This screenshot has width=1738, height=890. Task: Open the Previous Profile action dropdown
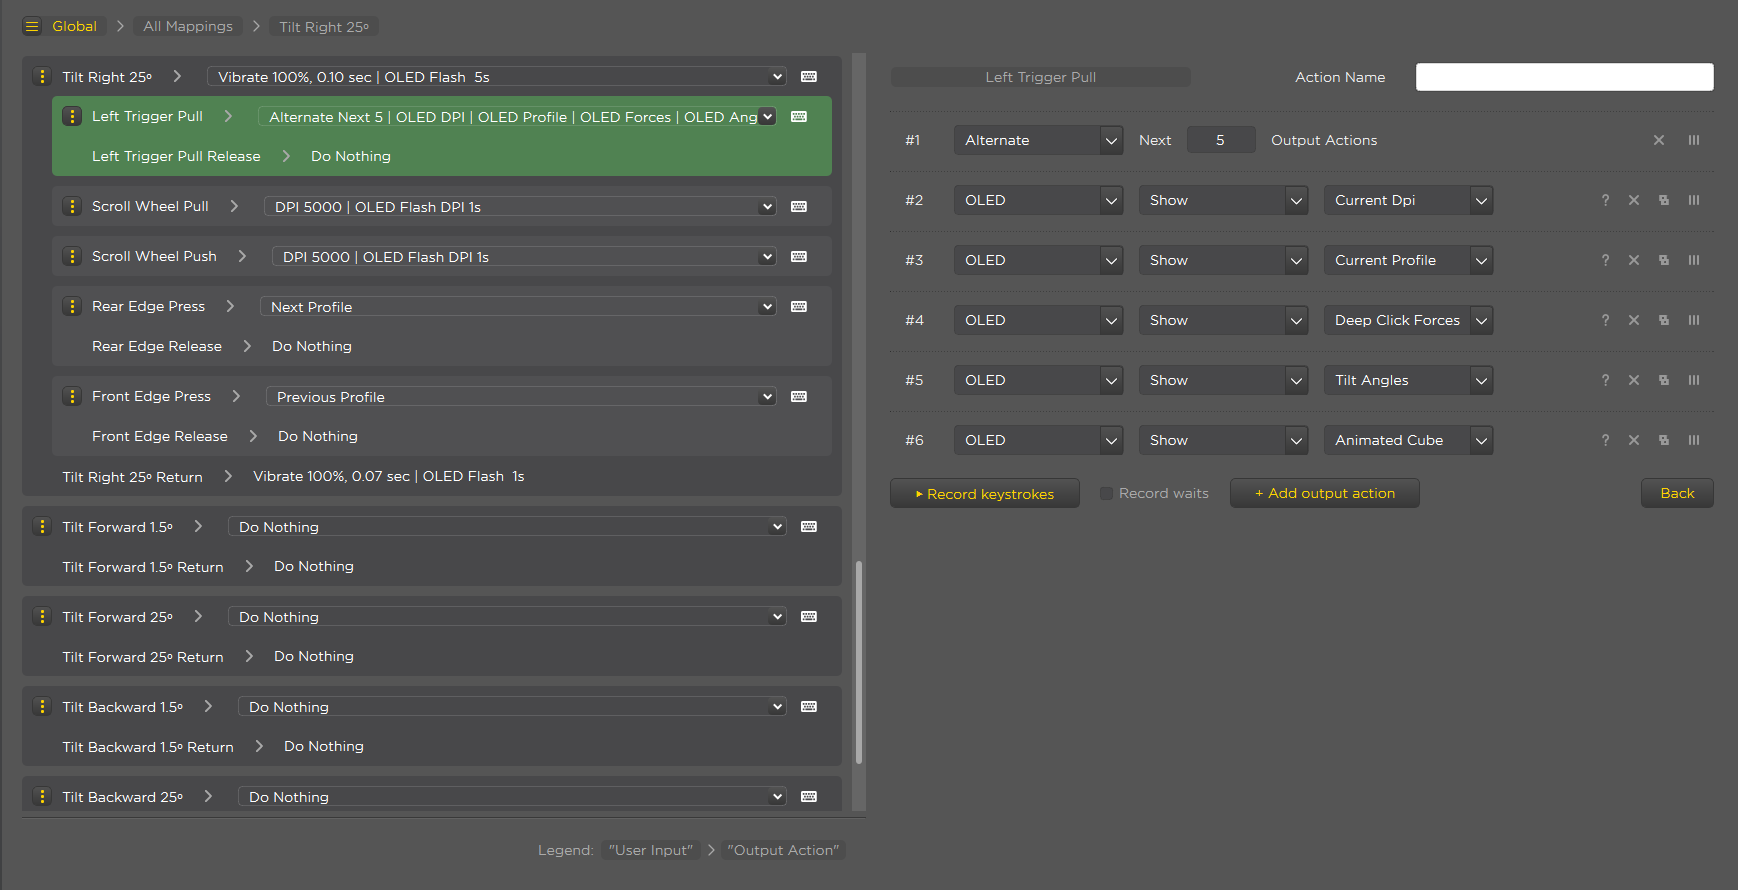(521, 397)
